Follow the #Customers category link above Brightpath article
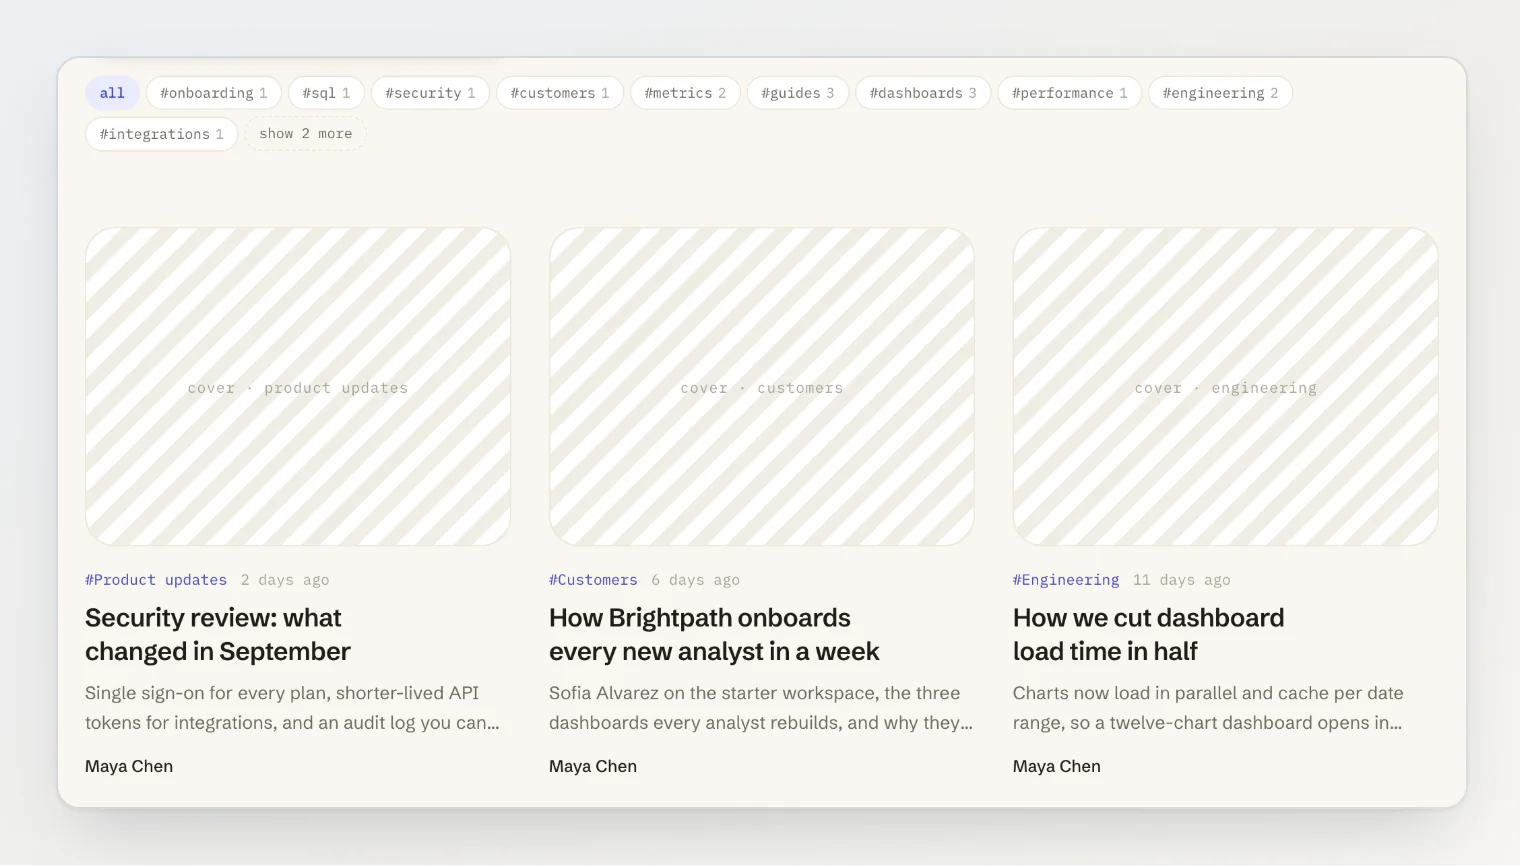This screenshot has height=866, width=1520. (x=593, y=580)
